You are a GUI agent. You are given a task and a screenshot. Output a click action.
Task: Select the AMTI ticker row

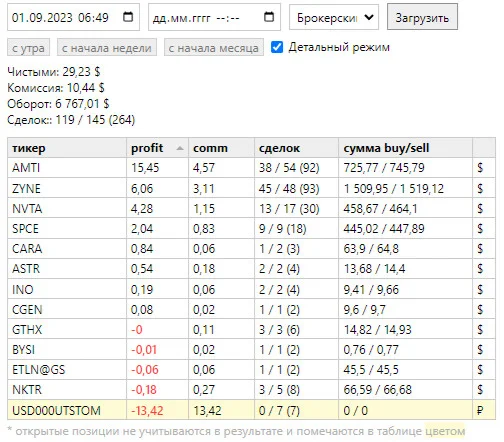click(x=251, y=168)
